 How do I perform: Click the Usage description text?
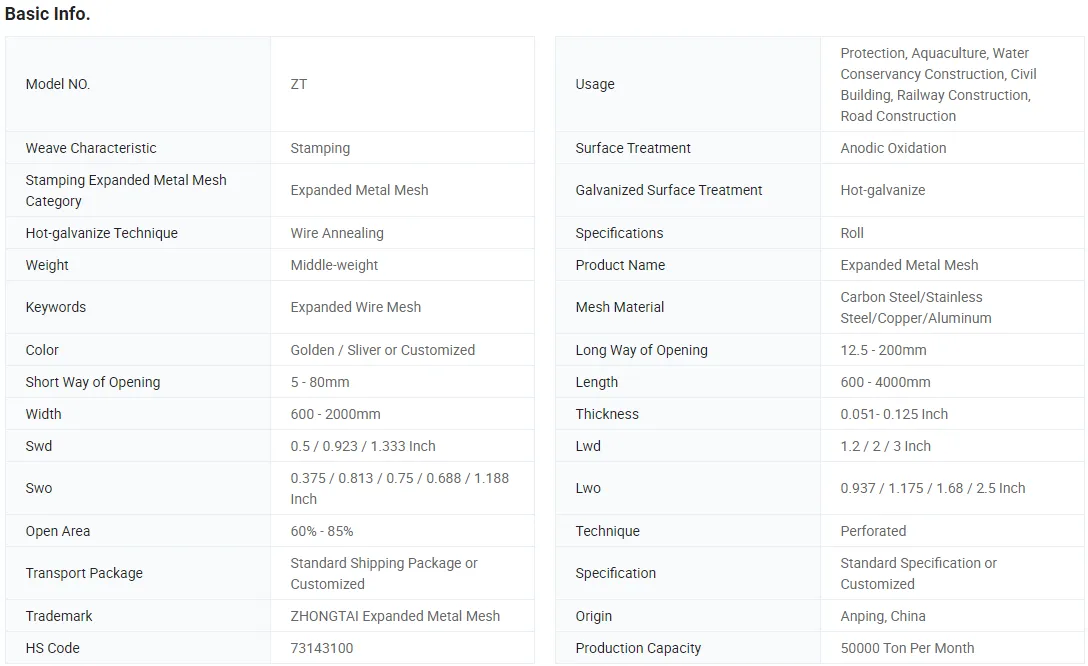pos(937,84)
